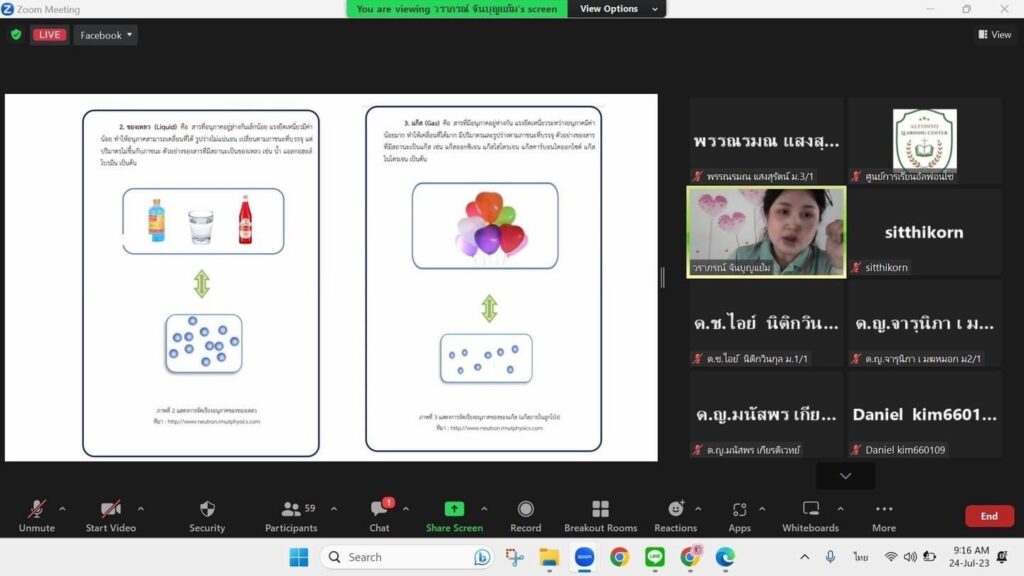Click the green Share Screen icon

[454, 510]
